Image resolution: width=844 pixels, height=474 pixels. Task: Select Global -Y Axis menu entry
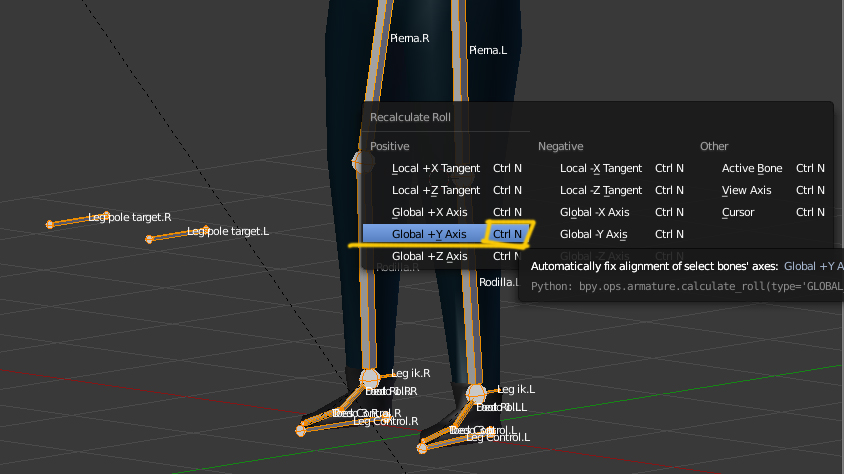coord(614,234)
